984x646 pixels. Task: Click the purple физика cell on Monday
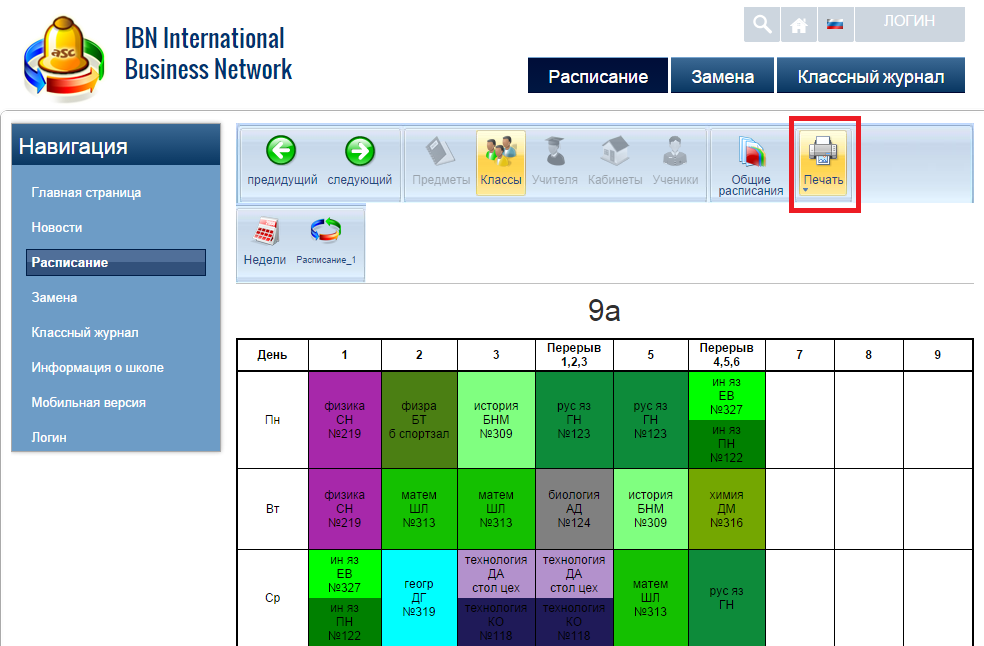pos(345,420)
